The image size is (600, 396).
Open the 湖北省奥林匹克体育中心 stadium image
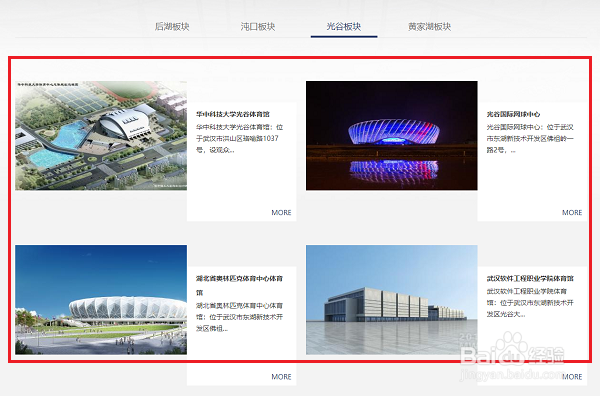point(101,300)
